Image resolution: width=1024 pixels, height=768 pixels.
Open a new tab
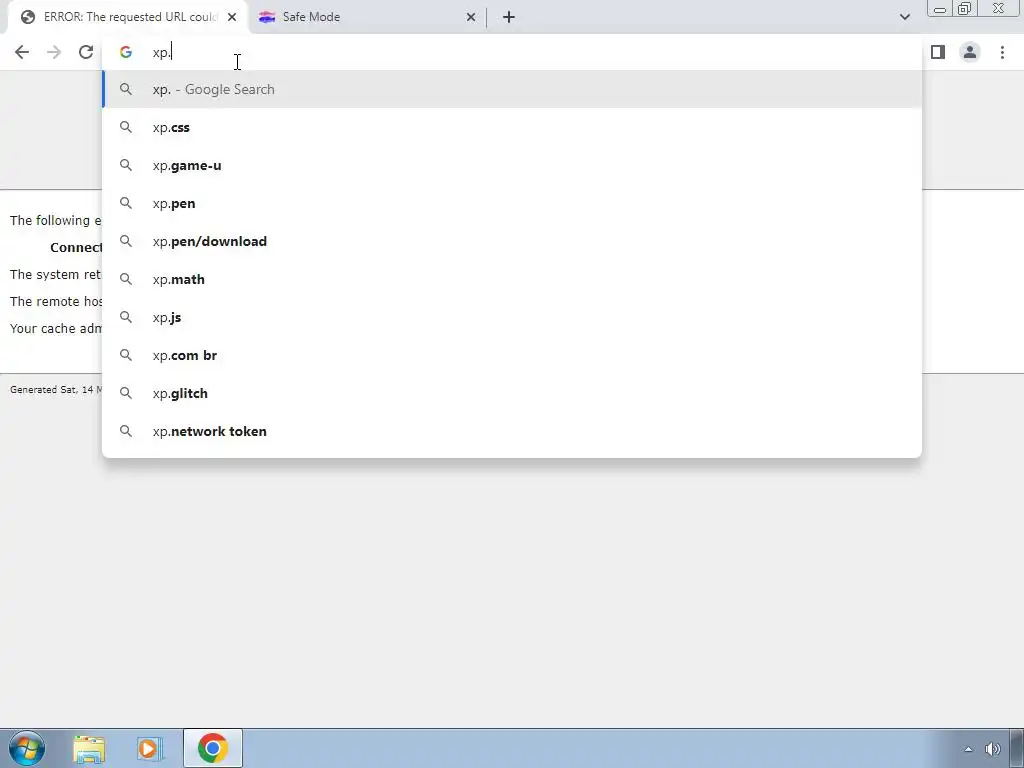point(509,17)
